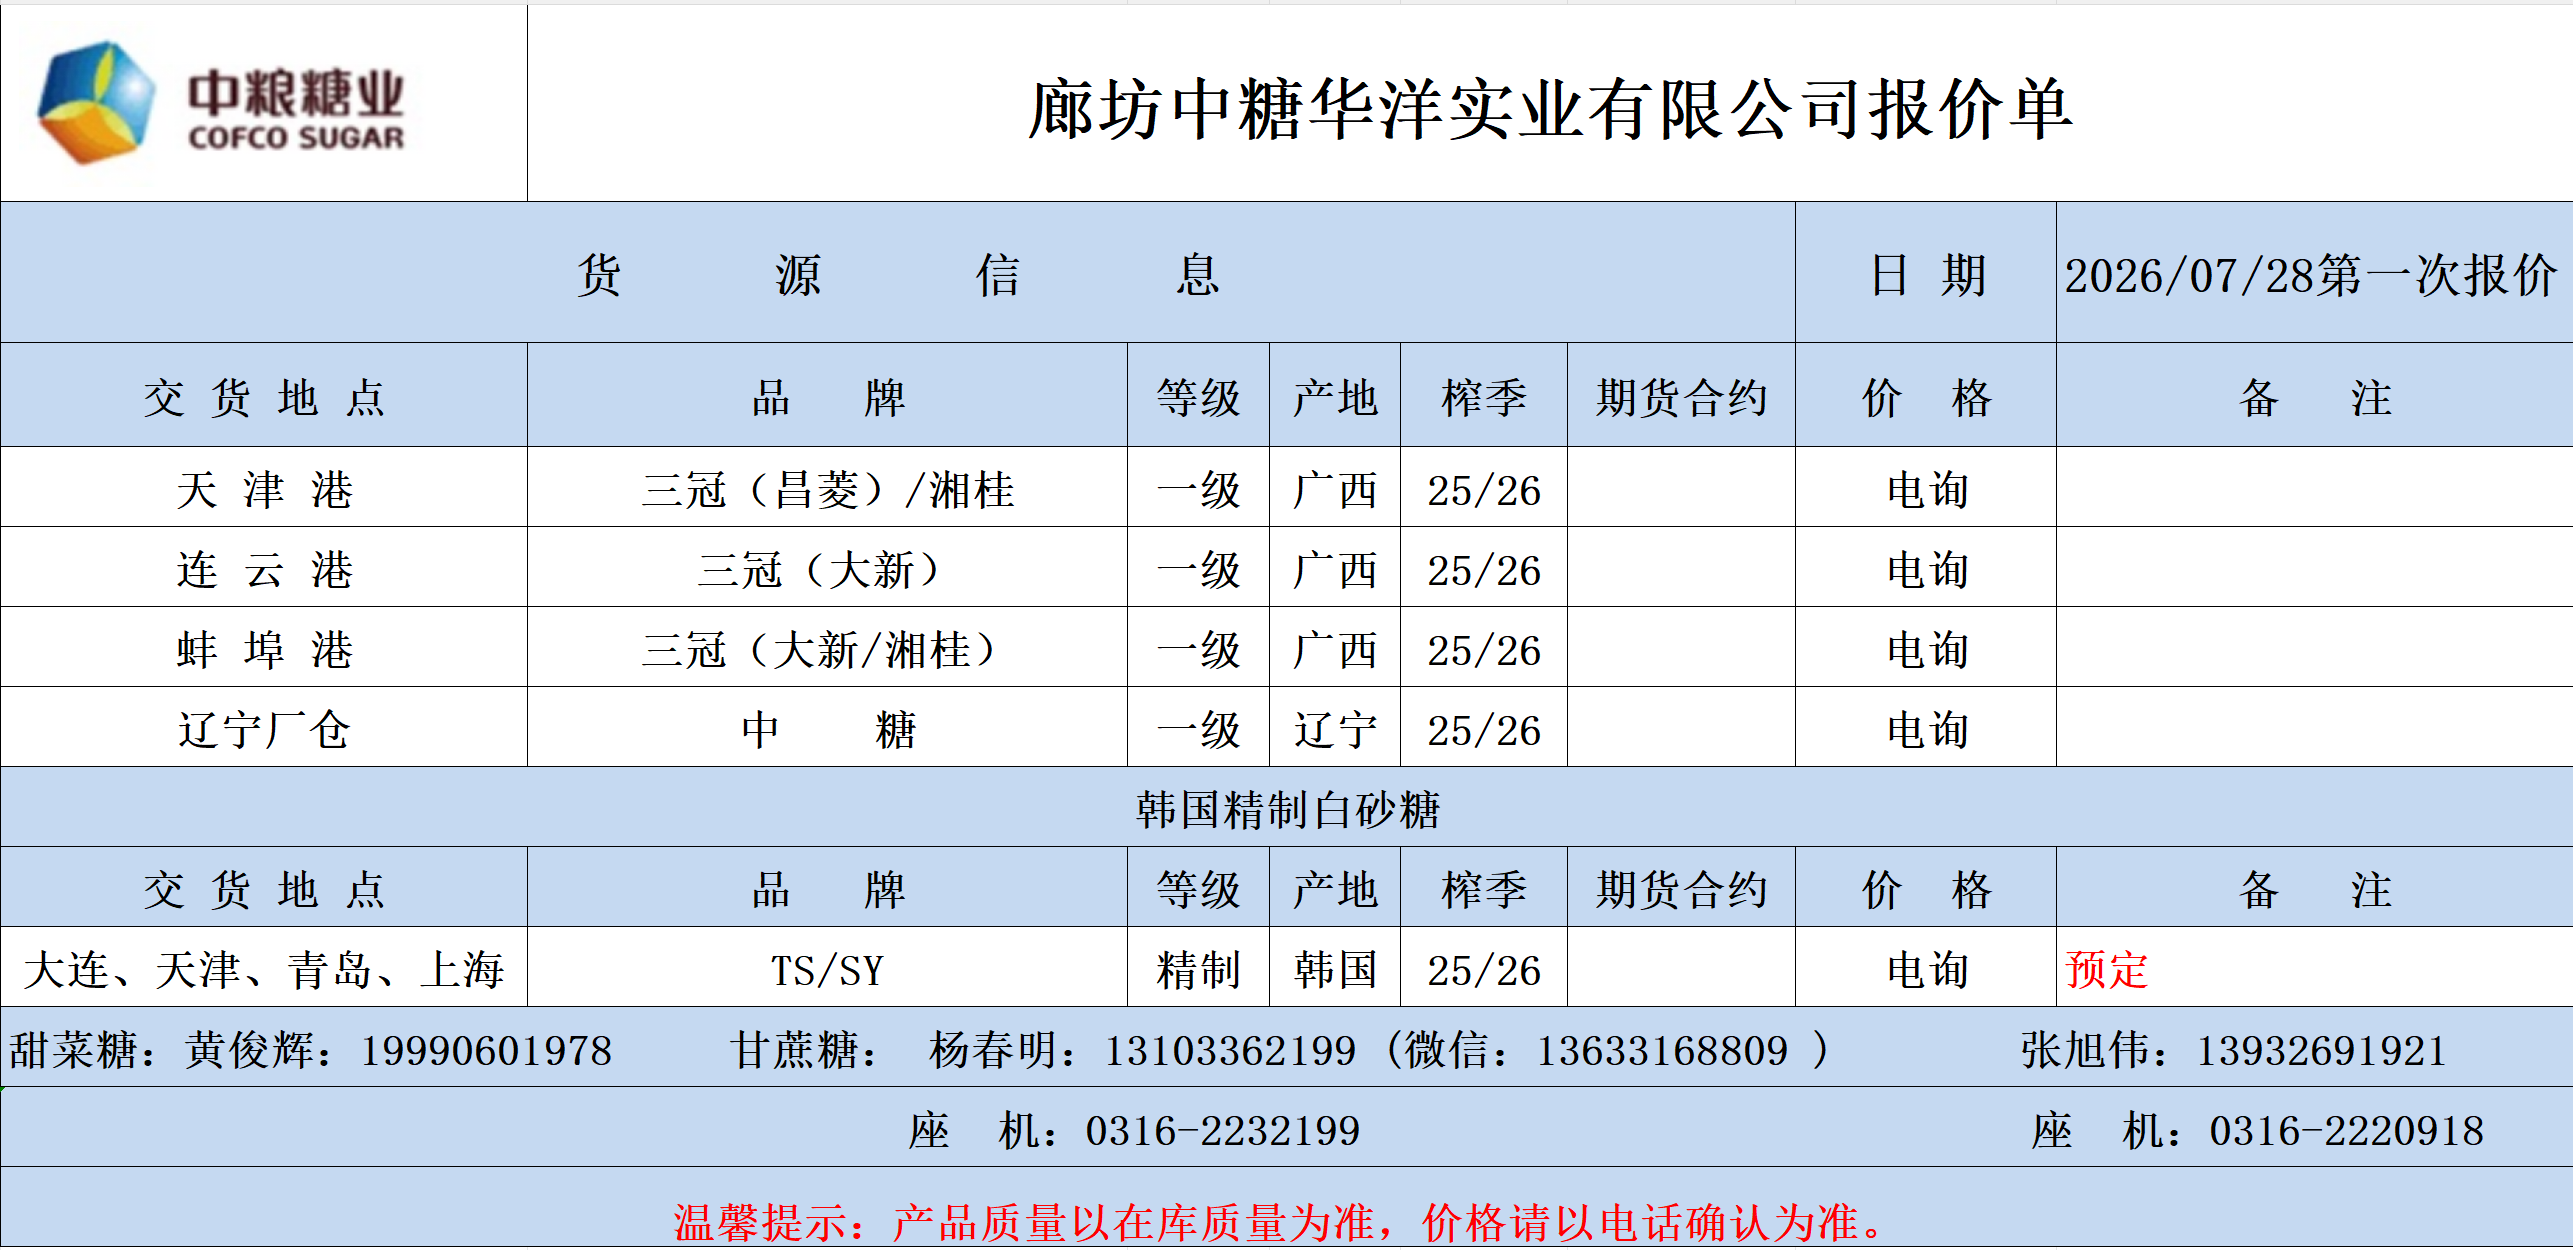Click 一级 grade in the 辽宁厂仓 row

(1198, 728)
